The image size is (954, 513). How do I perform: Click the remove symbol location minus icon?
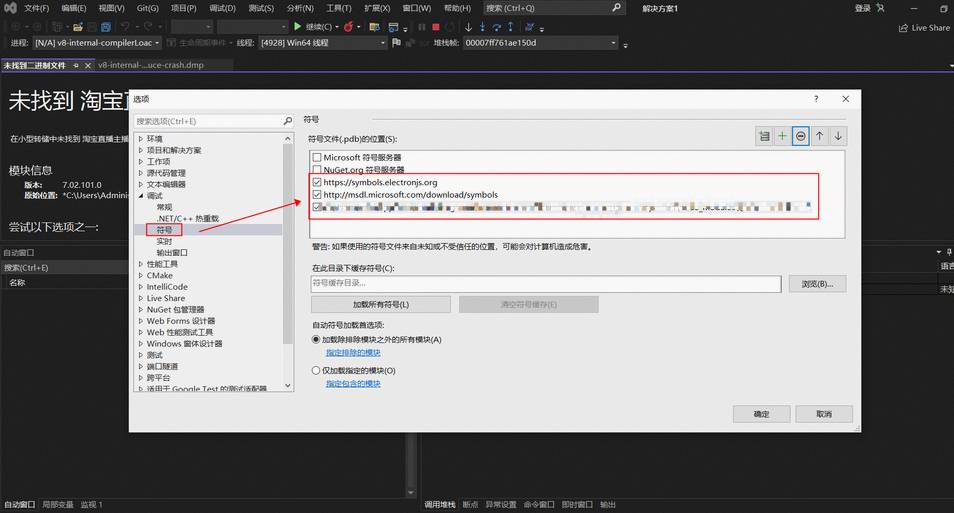[801, 136]
